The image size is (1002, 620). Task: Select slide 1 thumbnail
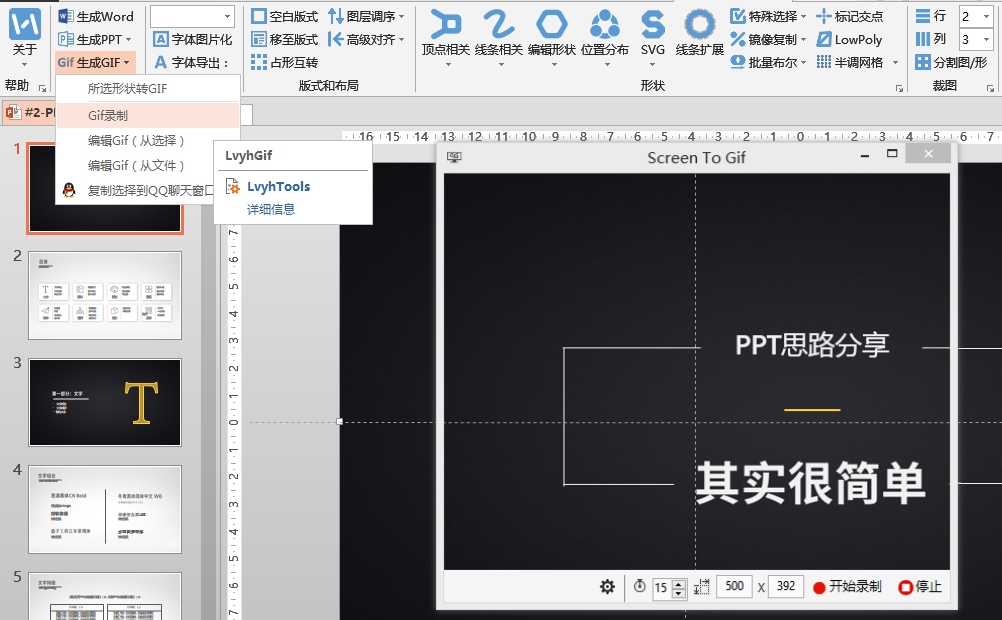[x=105, y=188]
